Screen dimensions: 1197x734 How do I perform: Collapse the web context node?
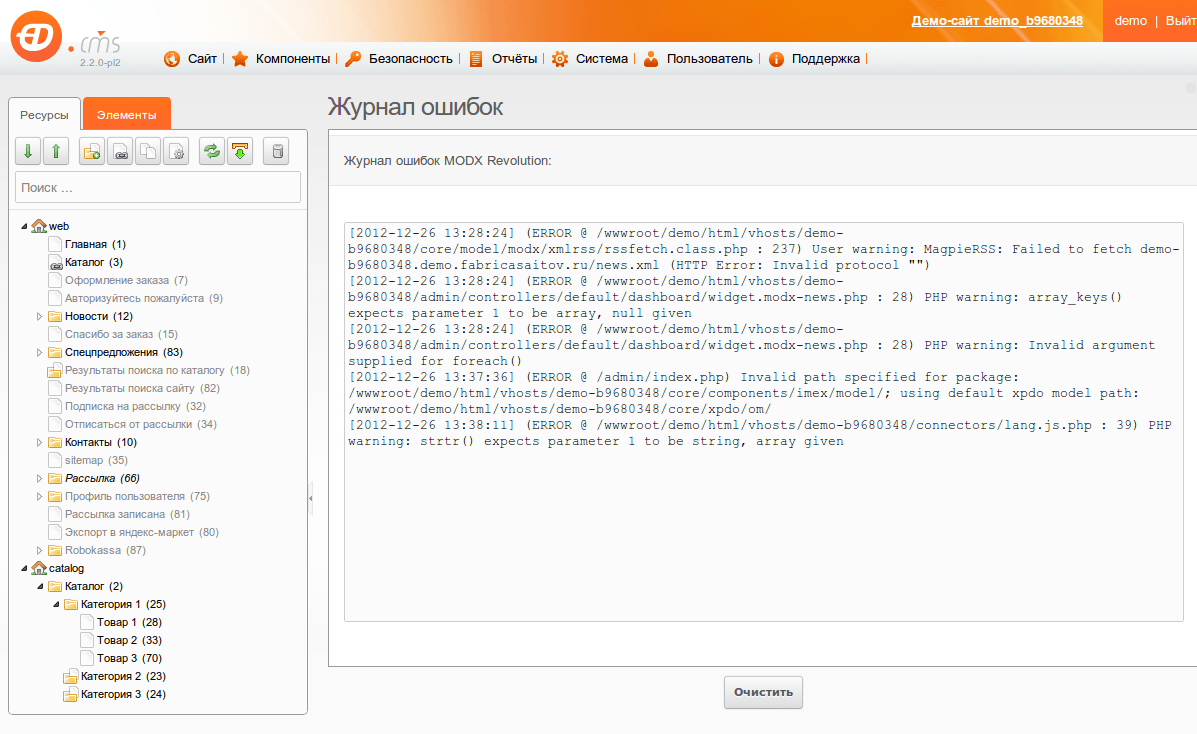pyautogui.click(x=24, y=226)
